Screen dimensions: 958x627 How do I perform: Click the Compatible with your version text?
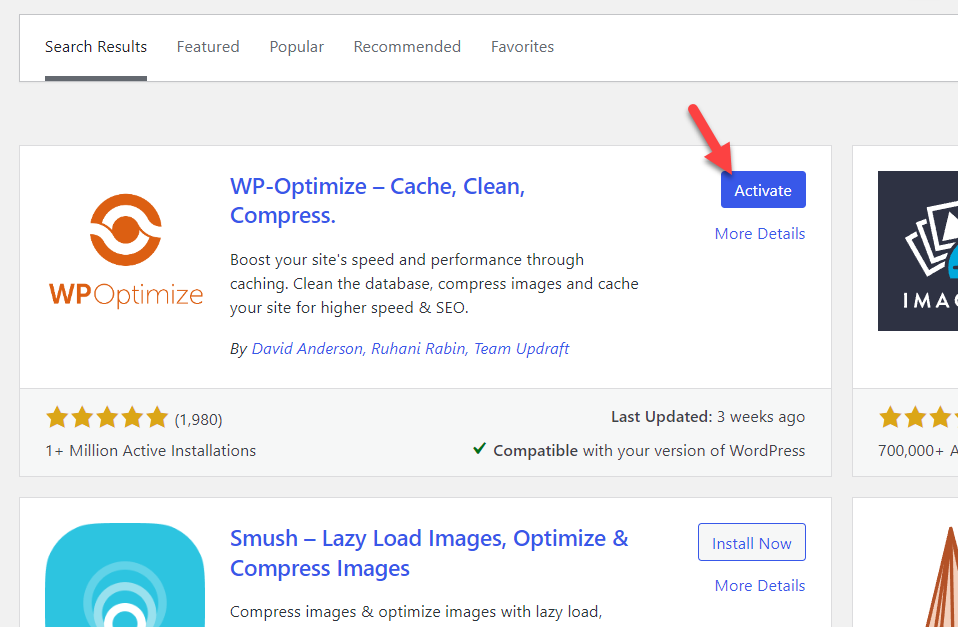pyautogui.click(x=649, y=450)
